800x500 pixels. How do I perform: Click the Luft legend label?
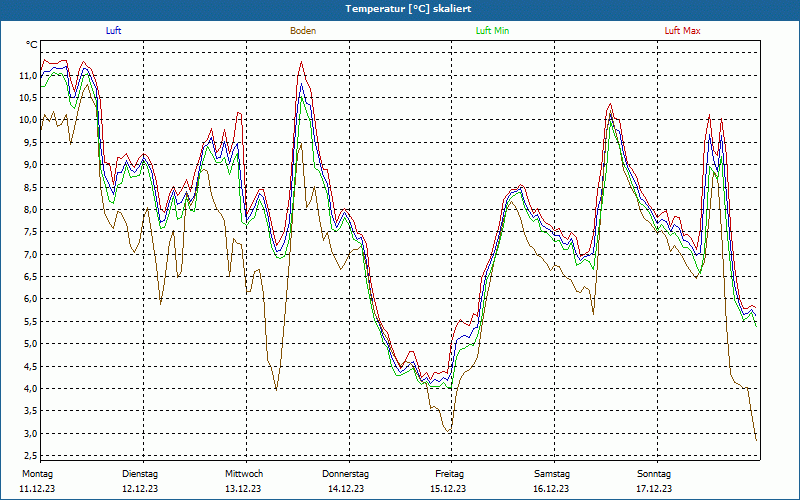coord(113,31)
